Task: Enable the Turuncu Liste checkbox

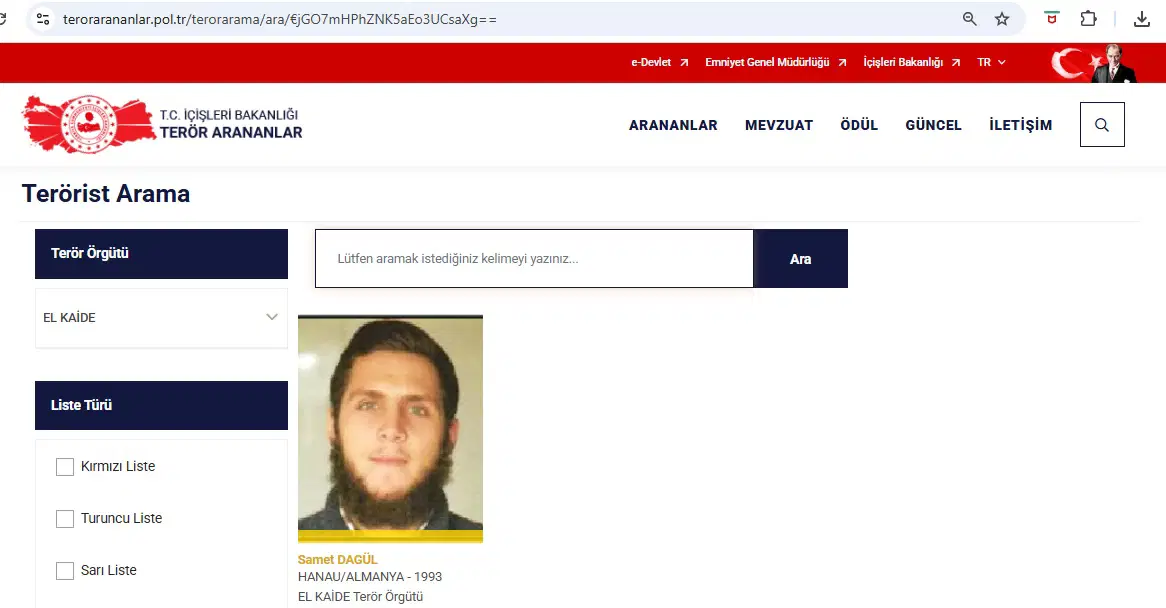Action: click(x=65, y=519)
